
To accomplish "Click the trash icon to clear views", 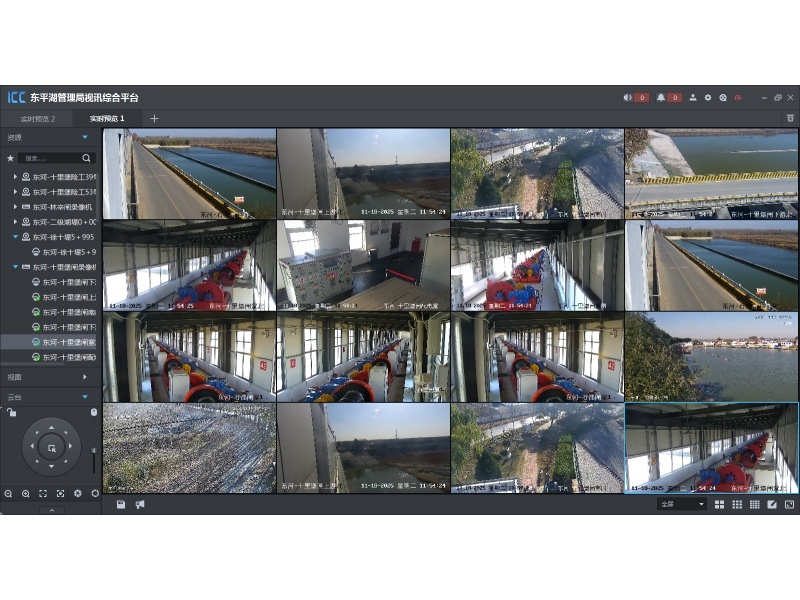I will [x=790, y=118].
